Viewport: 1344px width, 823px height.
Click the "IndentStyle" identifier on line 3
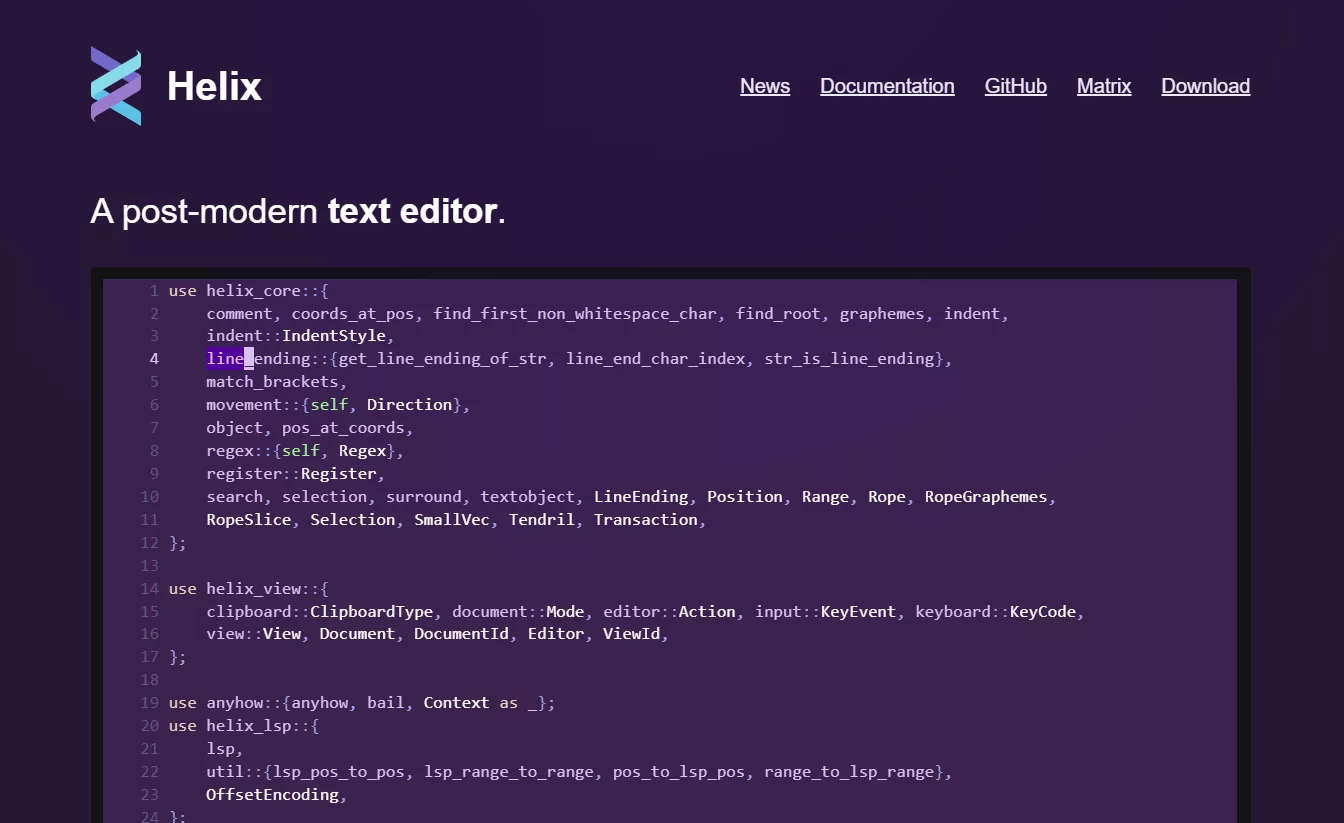click(x=338, y=336)
